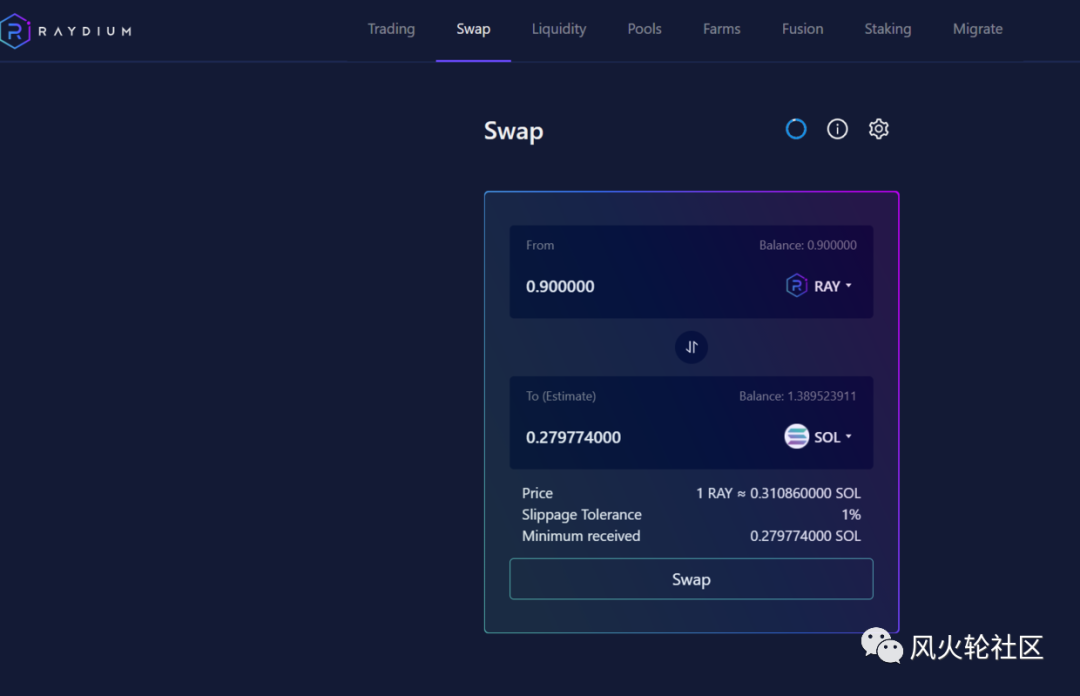Click the RAY token logo icon

(796, 285)
